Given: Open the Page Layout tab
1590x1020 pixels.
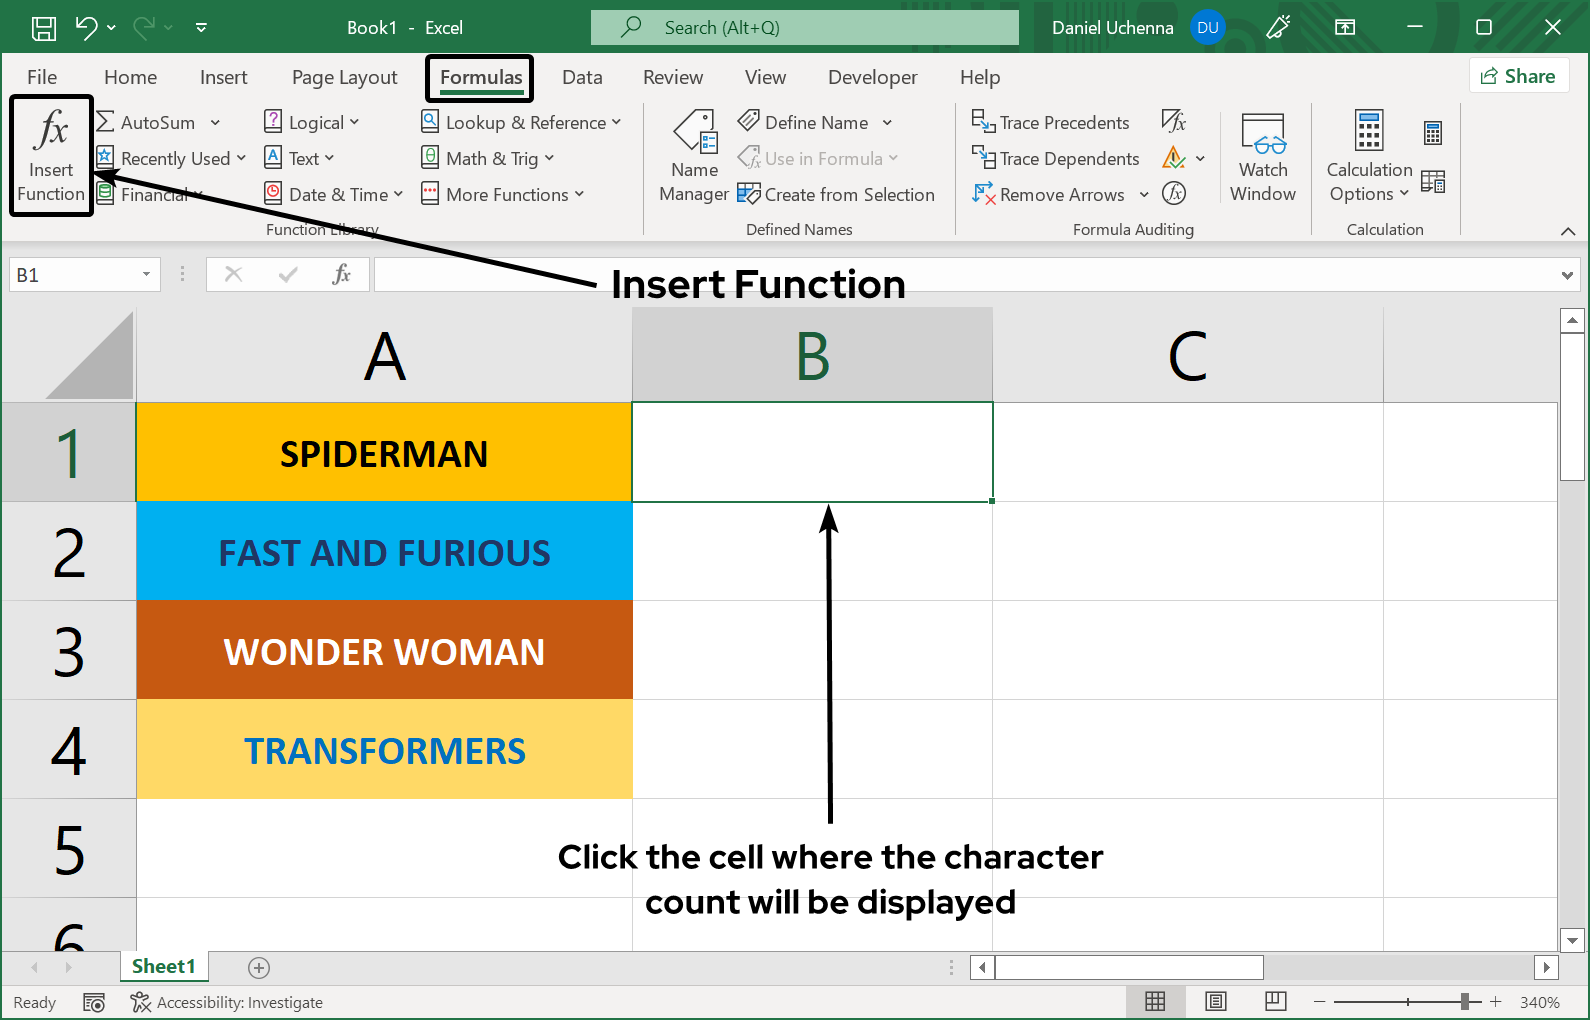Looking at the screenshot, I should pyautogui.click(x=345, y=77).
